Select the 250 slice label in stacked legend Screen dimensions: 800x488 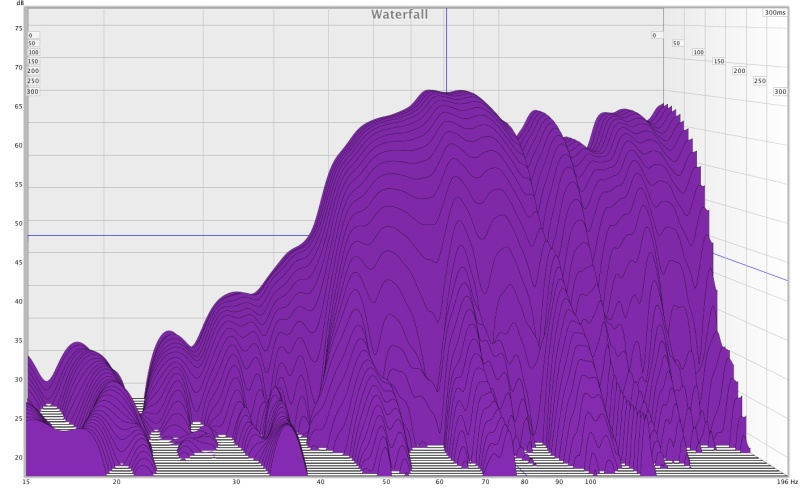pos(33,81)
